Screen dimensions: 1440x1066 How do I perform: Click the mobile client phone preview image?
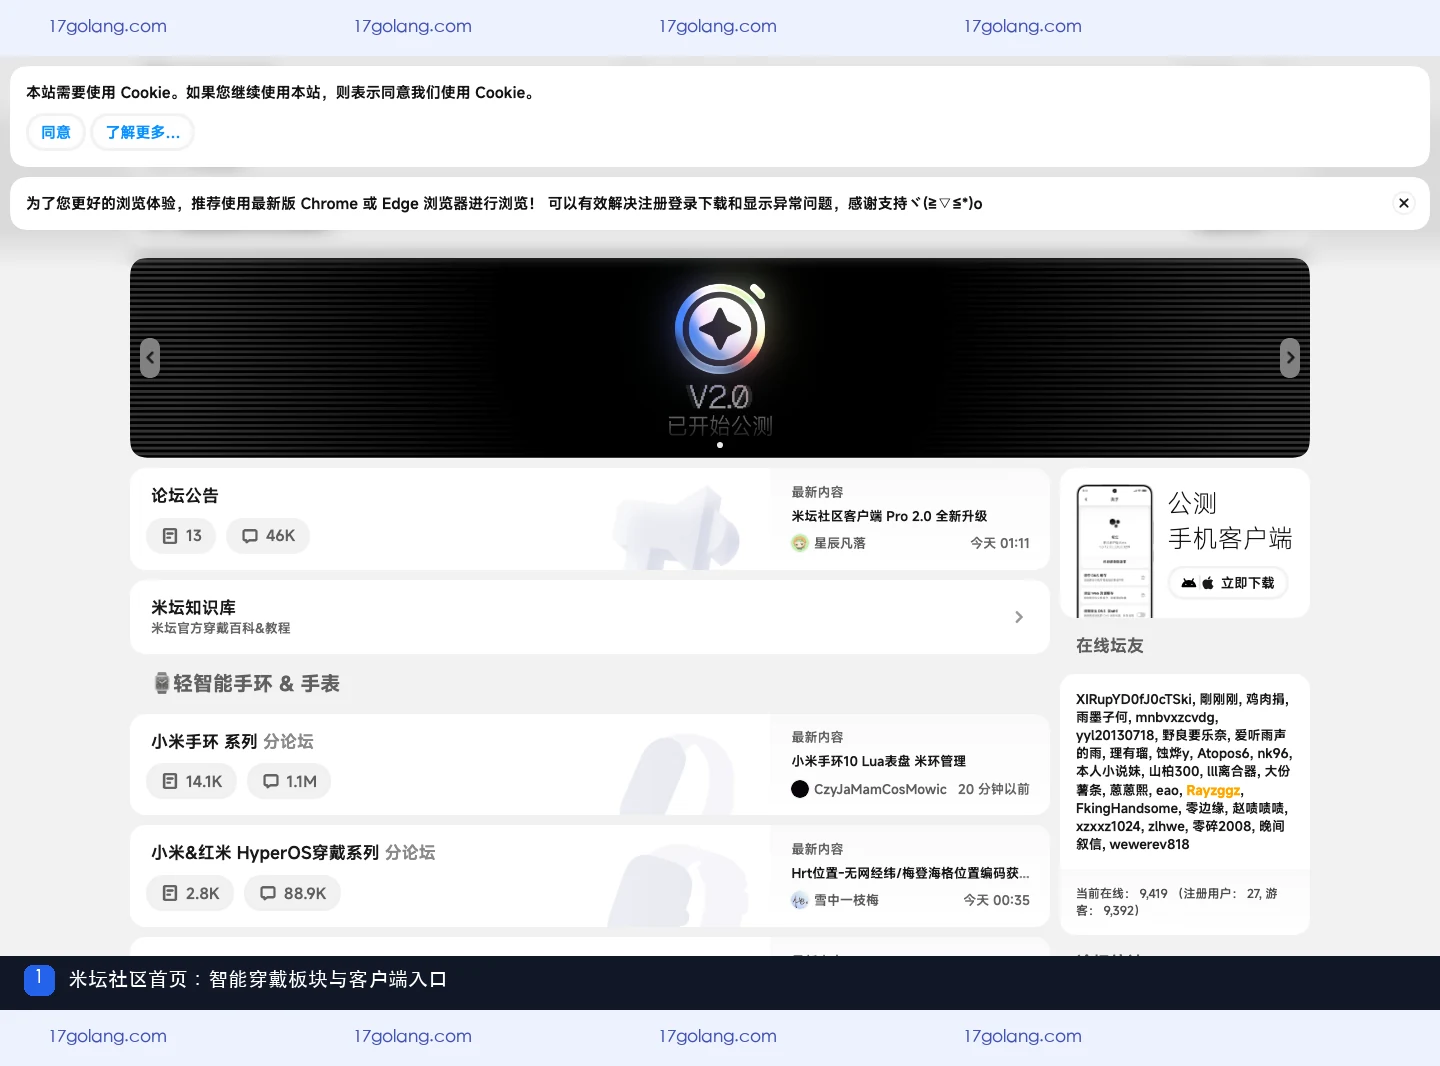(1114, 551)
